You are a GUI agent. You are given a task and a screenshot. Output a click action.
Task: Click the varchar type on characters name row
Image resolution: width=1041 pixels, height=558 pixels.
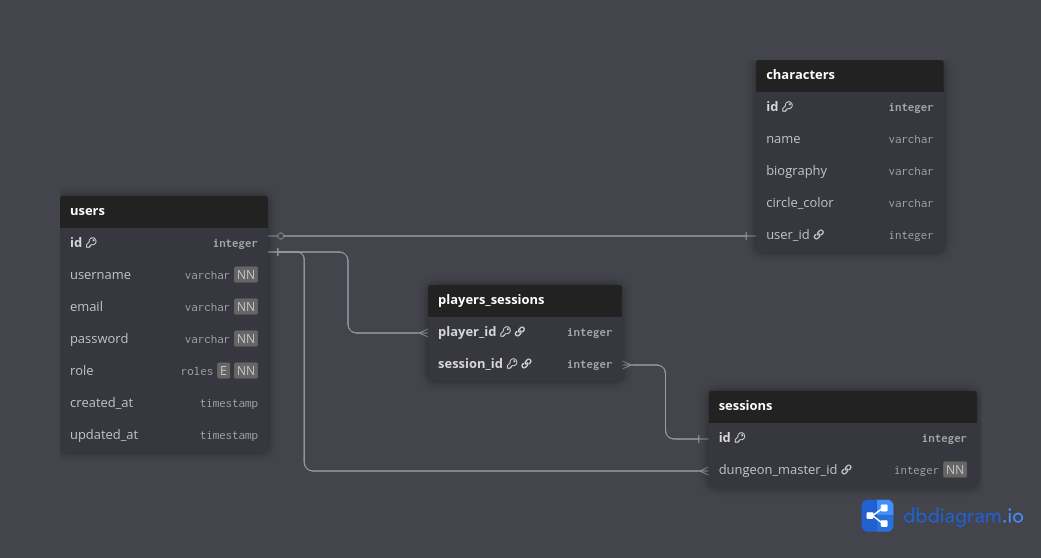(911, 140)
